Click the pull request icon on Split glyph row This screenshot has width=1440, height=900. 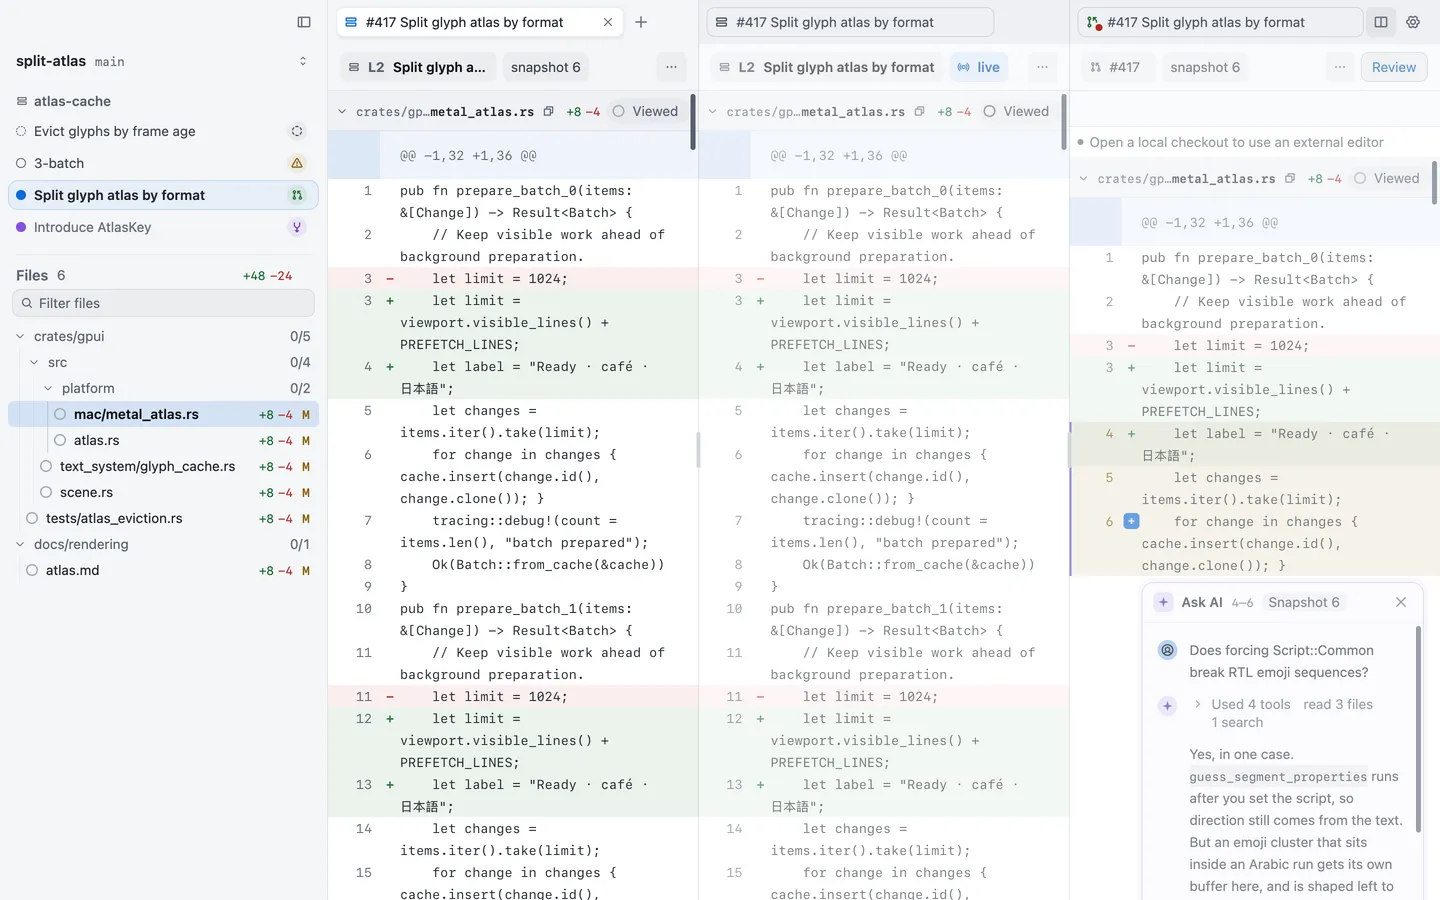(x=297, y=195)
